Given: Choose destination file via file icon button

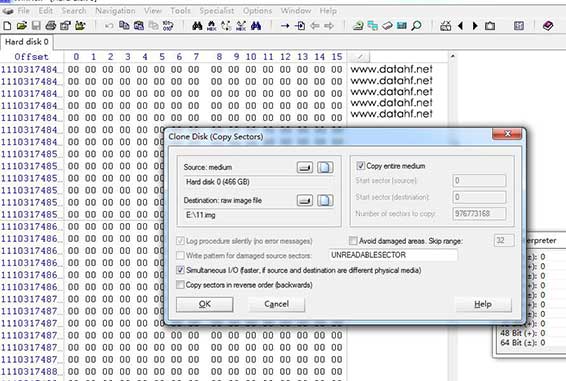Looking at the screenshot, I should pos(325,201).
